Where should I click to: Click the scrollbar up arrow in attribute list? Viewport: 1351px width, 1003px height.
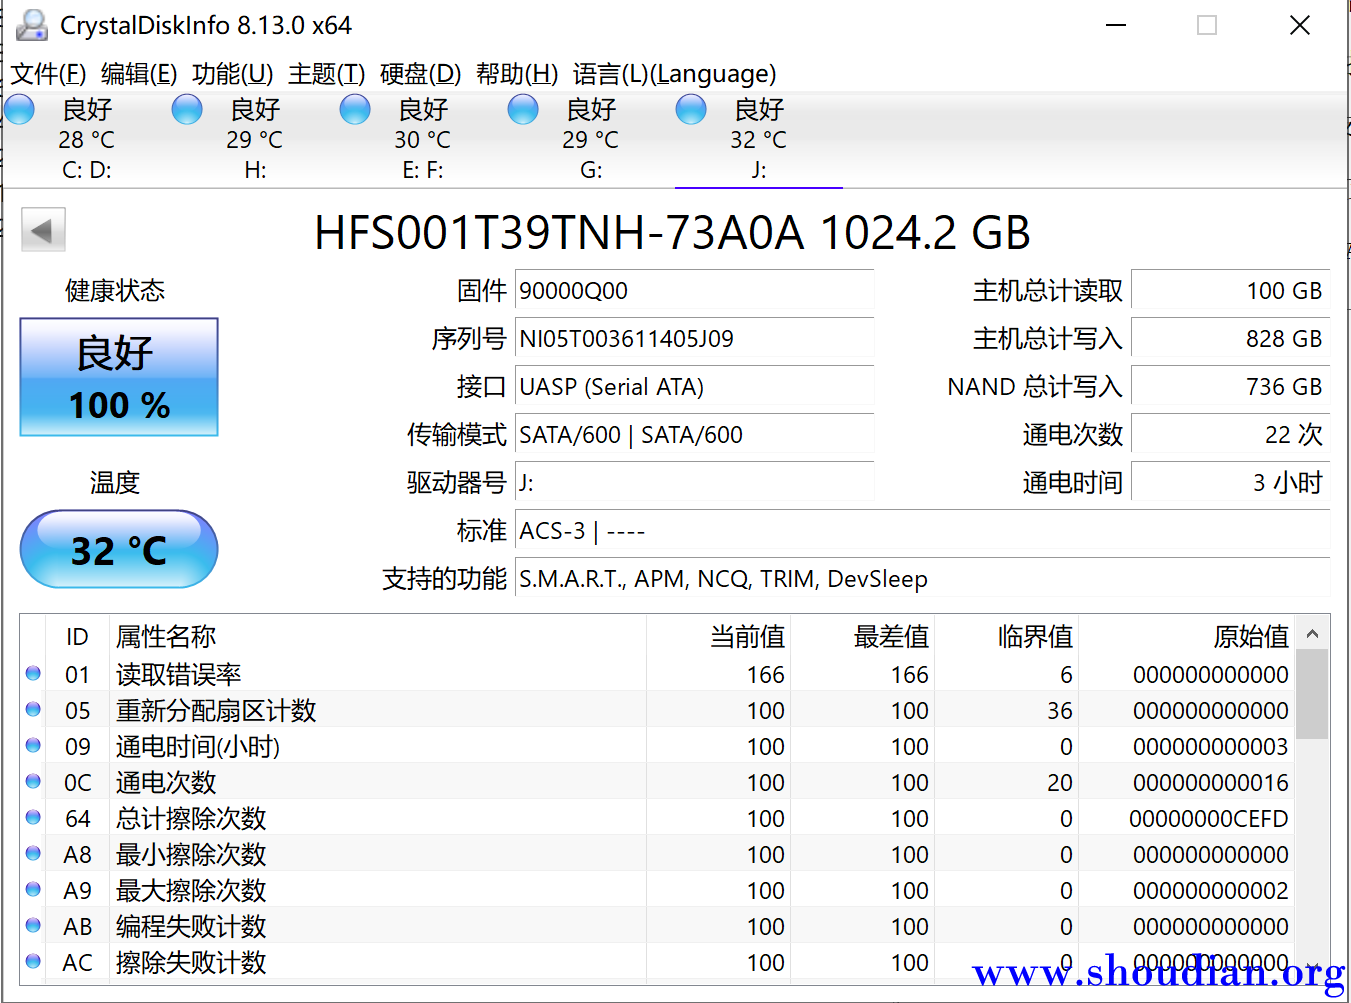pyautogui.click(x=1312, y=633)
